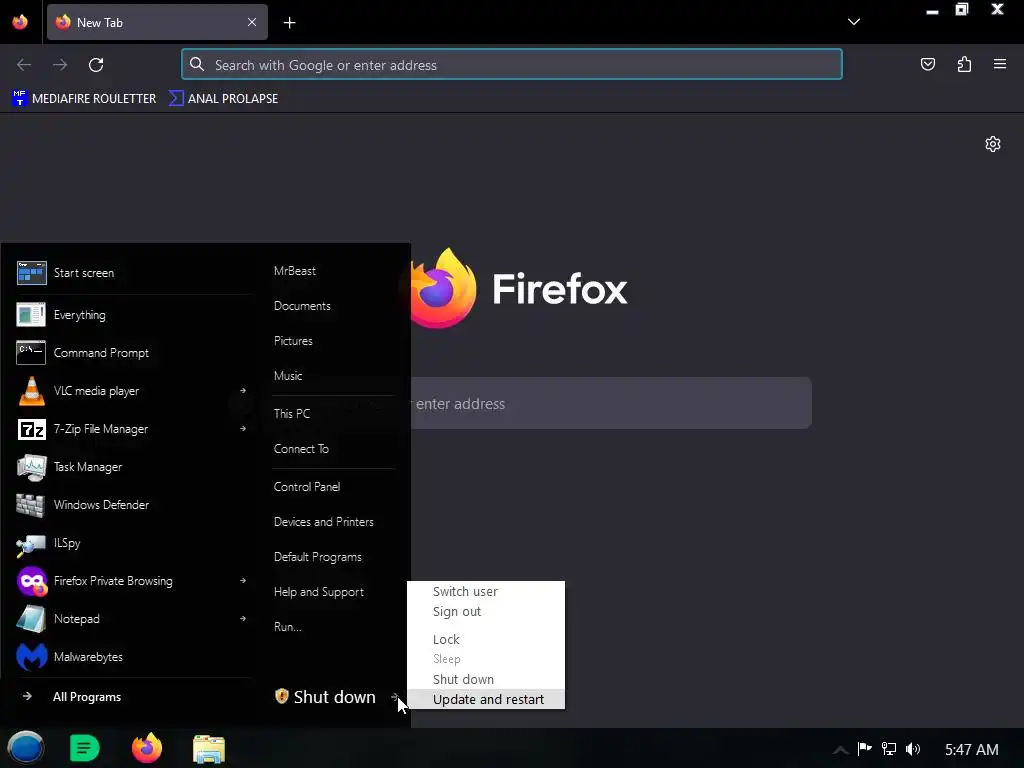
Task: Open the green notes app on taskbar
Action: (85, 748)
